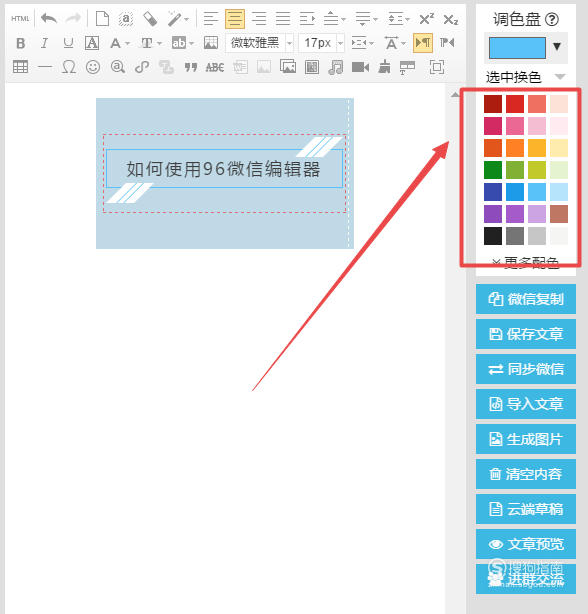Click the 微信复制 button
This screenshot has width=588, height=614.
pos(526,299)
